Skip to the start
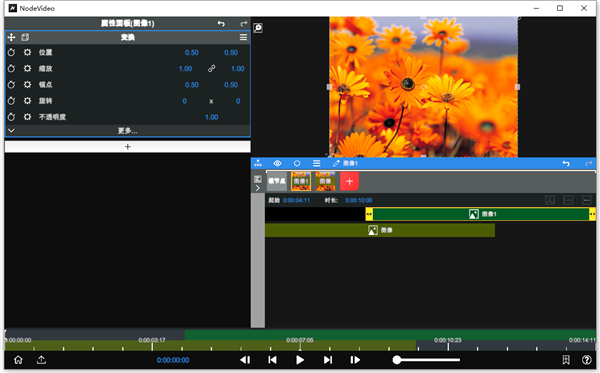 (x=272, y=360)
